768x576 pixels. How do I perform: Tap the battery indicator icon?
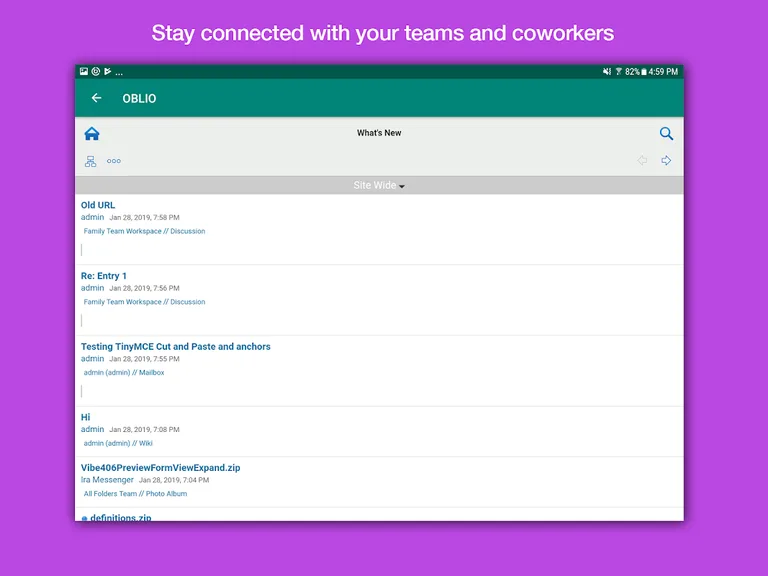pos(644,72)
